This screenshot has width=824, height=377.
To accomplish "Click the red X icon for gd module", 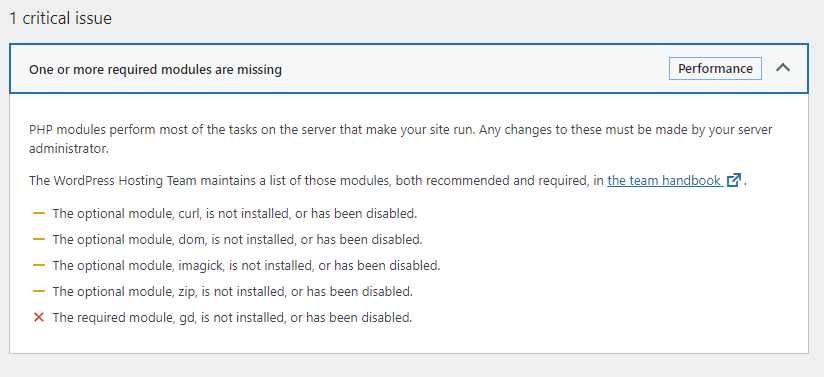I will (38, 318).
